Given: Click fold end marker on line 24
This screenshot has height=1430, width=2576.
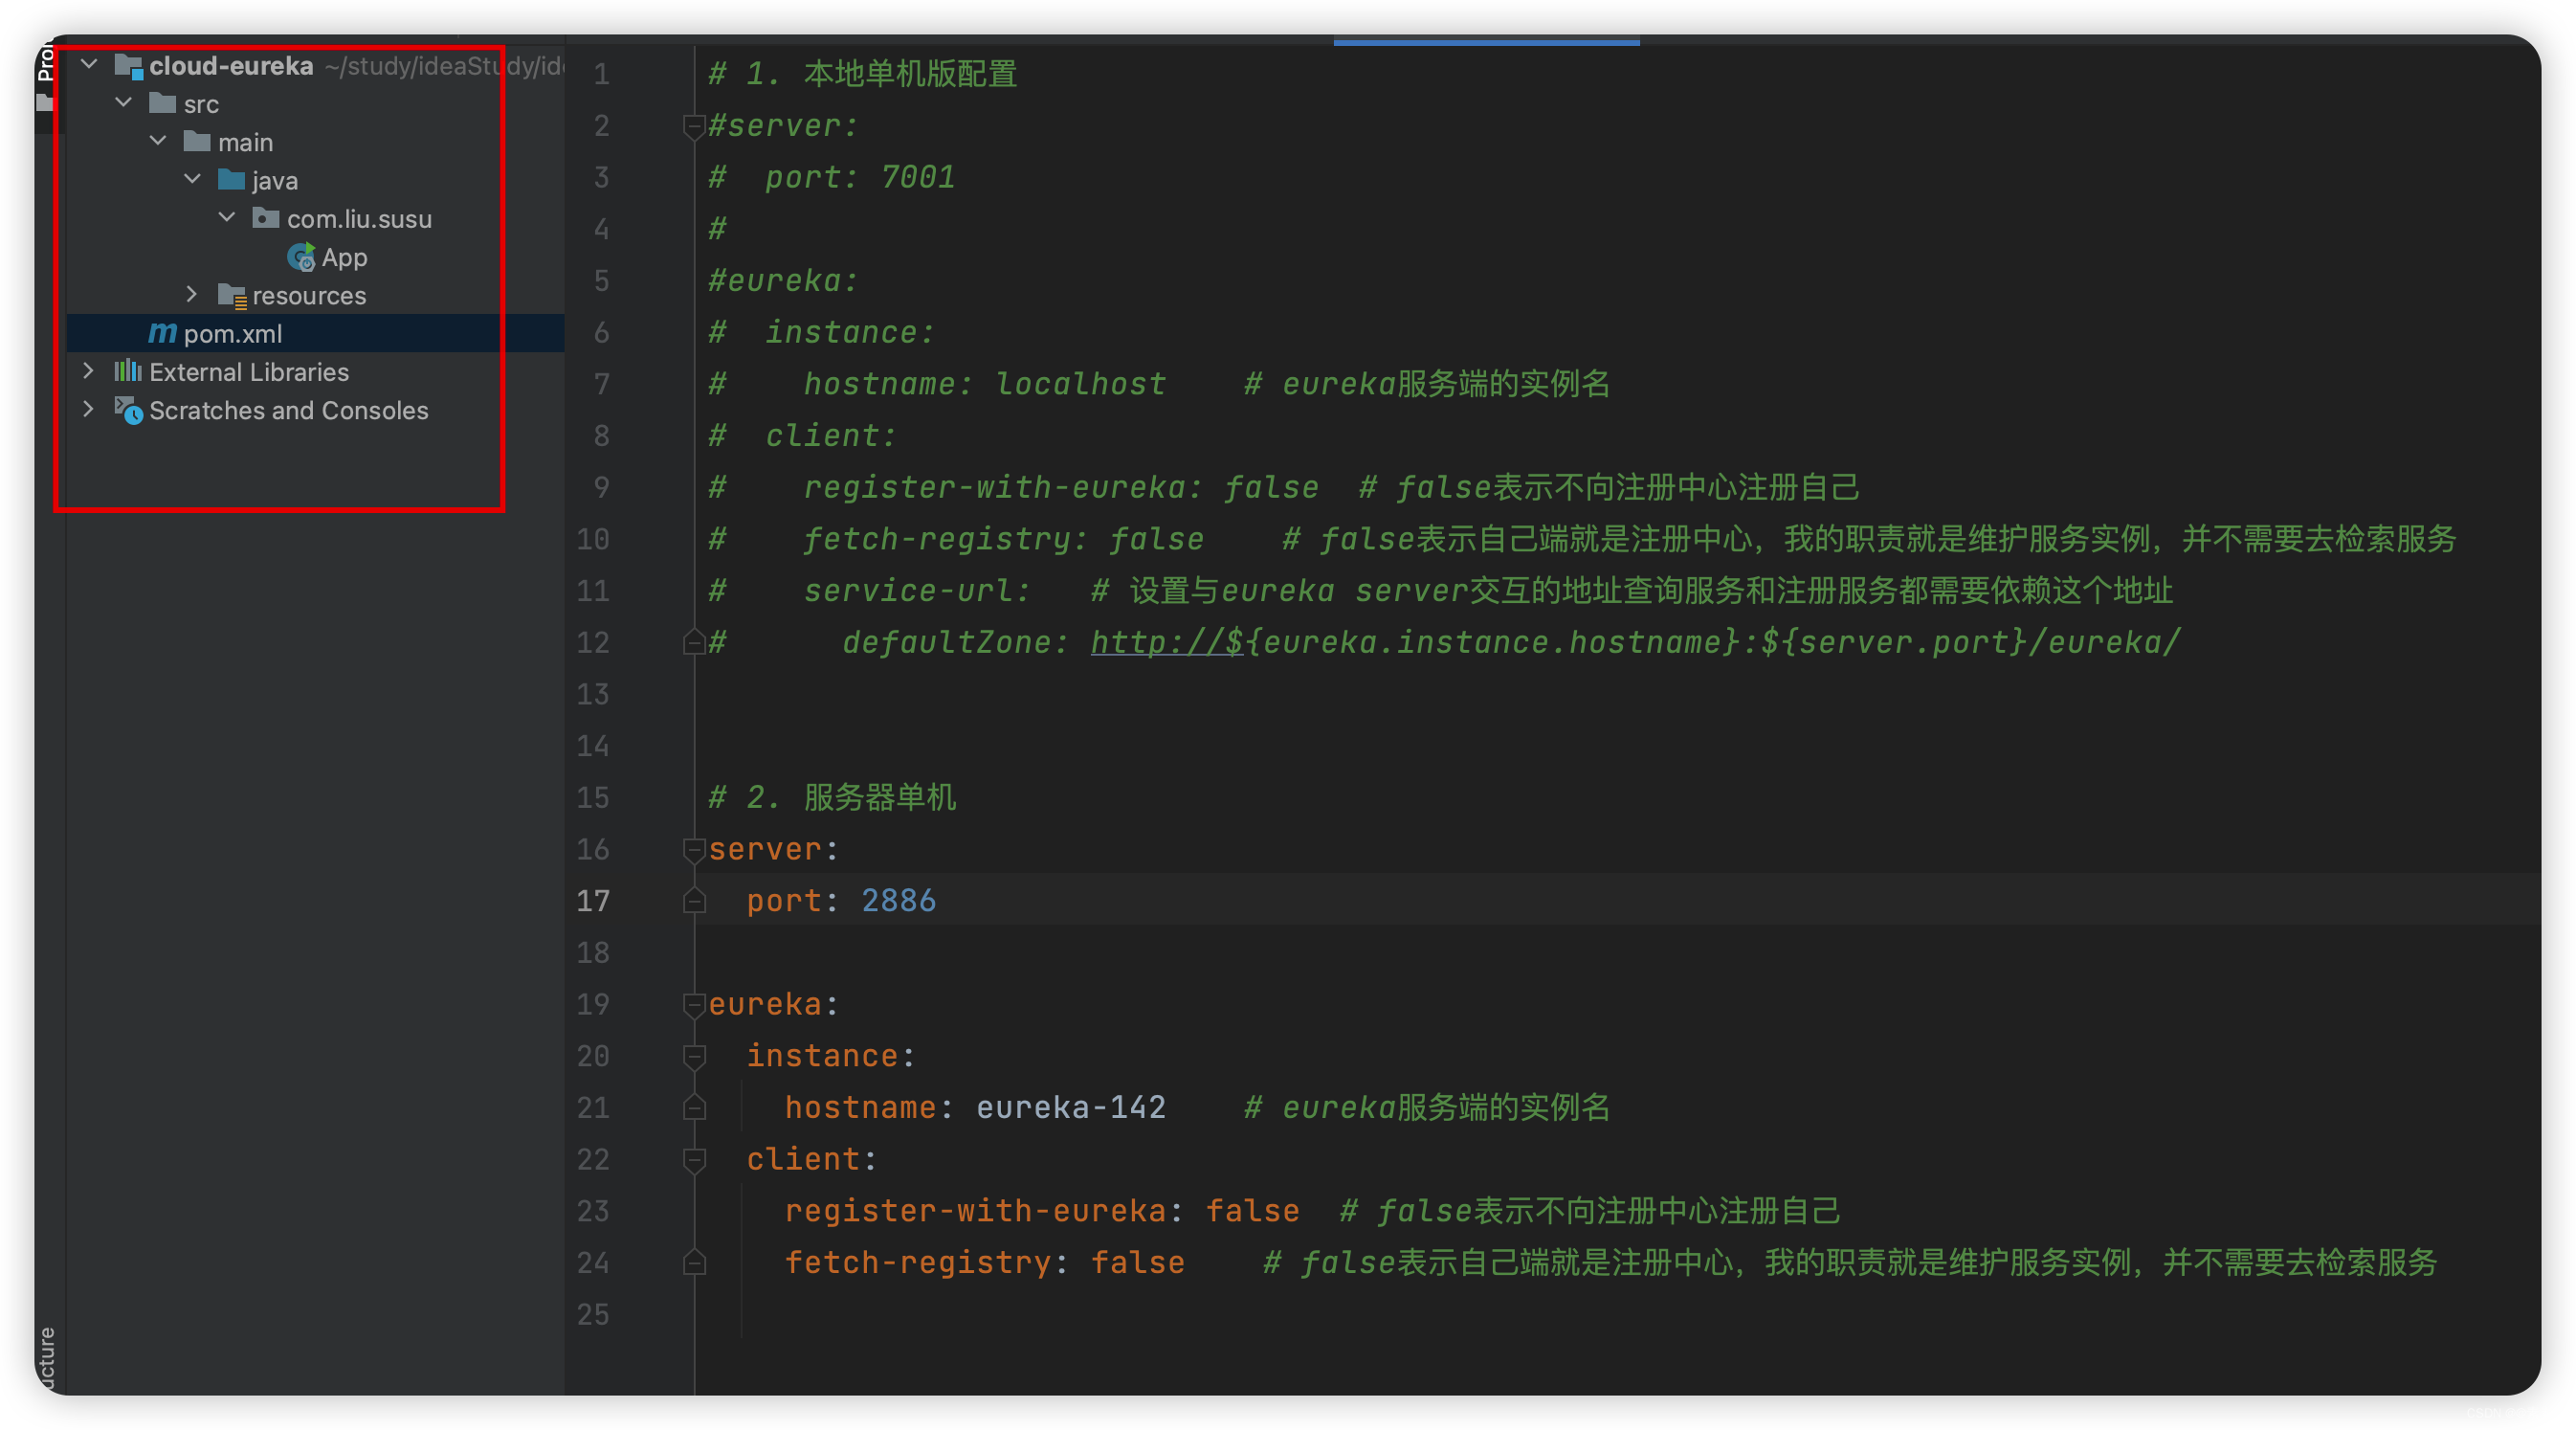Looking at the screenshot, I should 694,1262.
